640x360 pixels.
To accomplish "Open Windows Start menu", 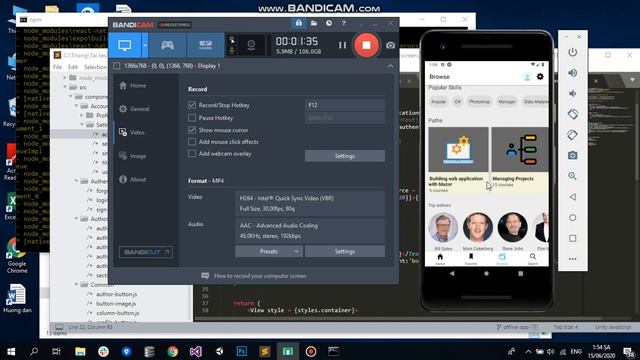I will click(x=11, y=351).
